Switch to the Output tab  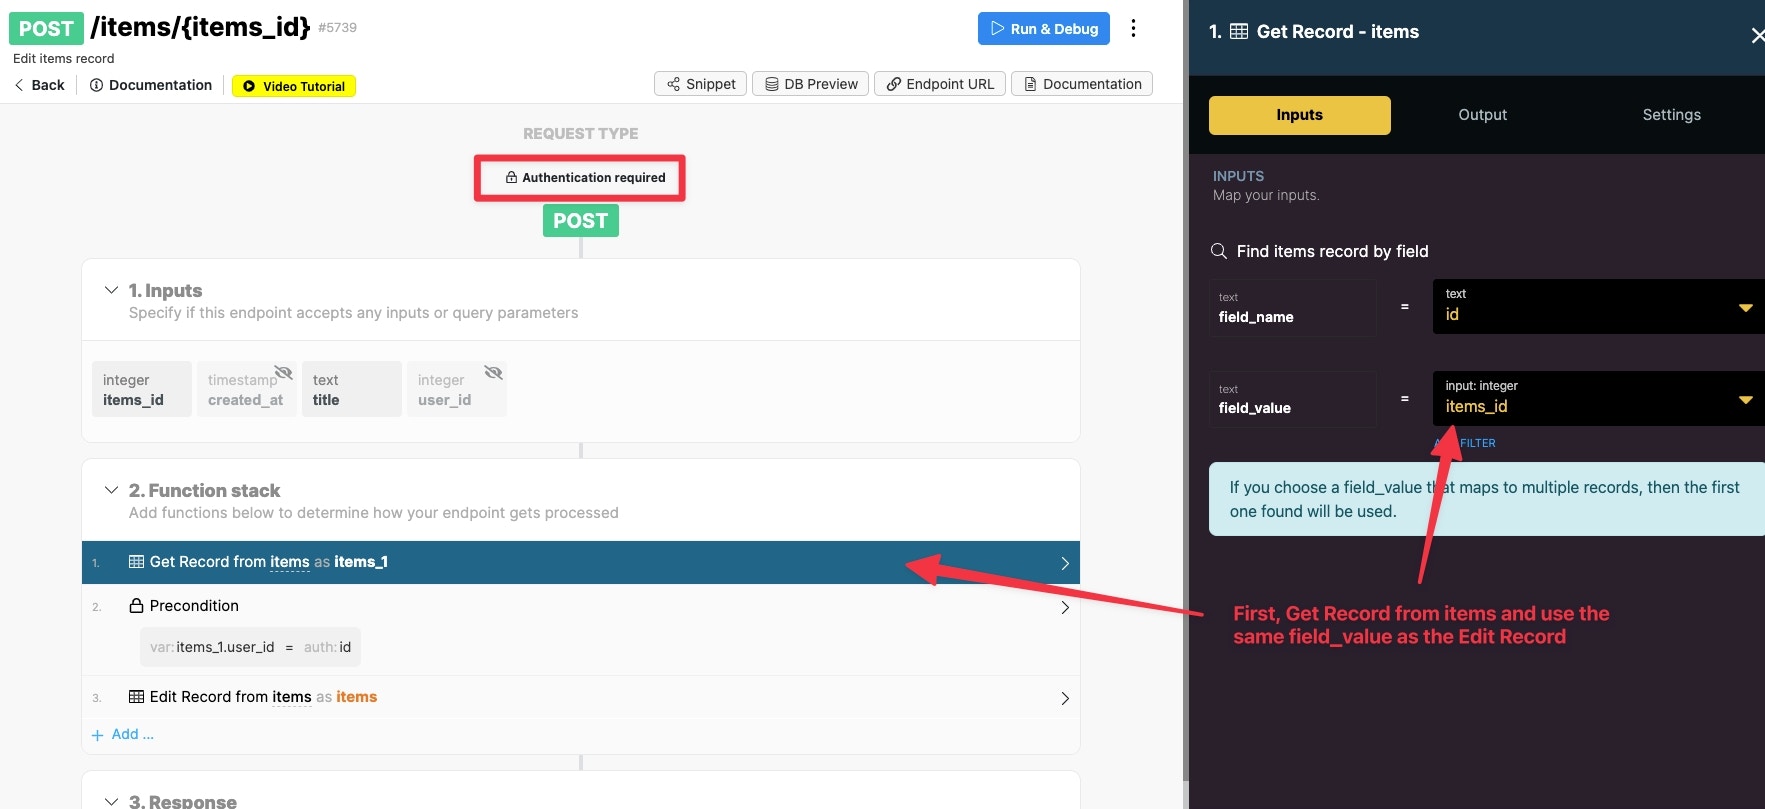click(1482, 115)
